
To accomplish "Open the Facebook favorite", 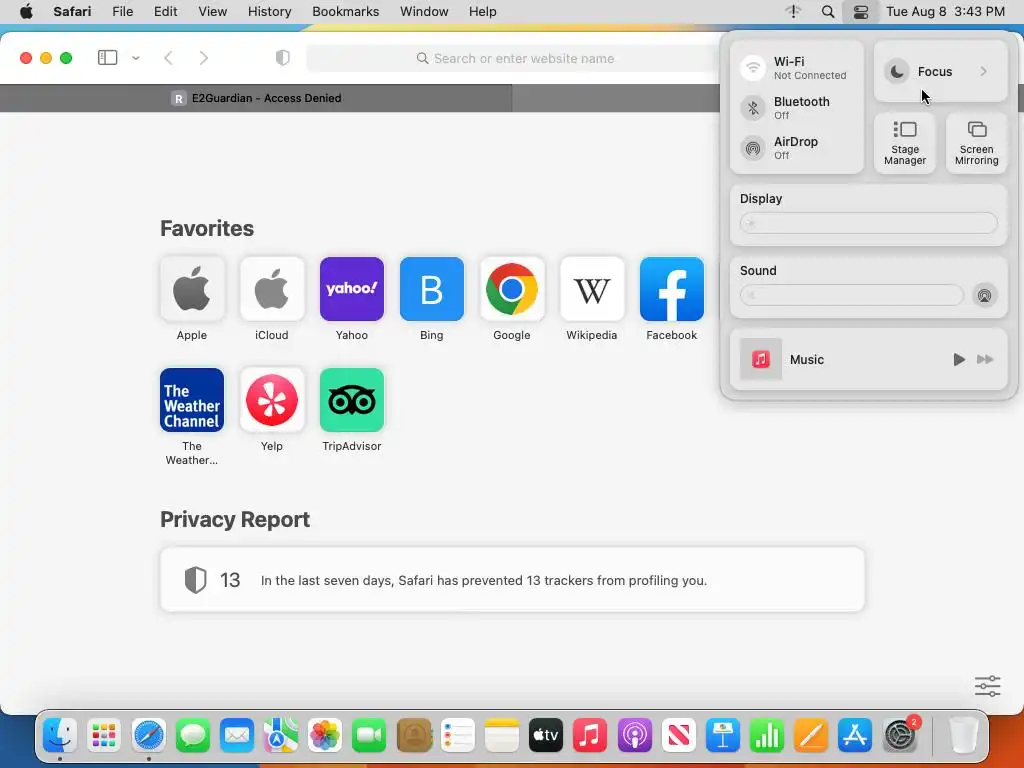I will coord(672,289).
